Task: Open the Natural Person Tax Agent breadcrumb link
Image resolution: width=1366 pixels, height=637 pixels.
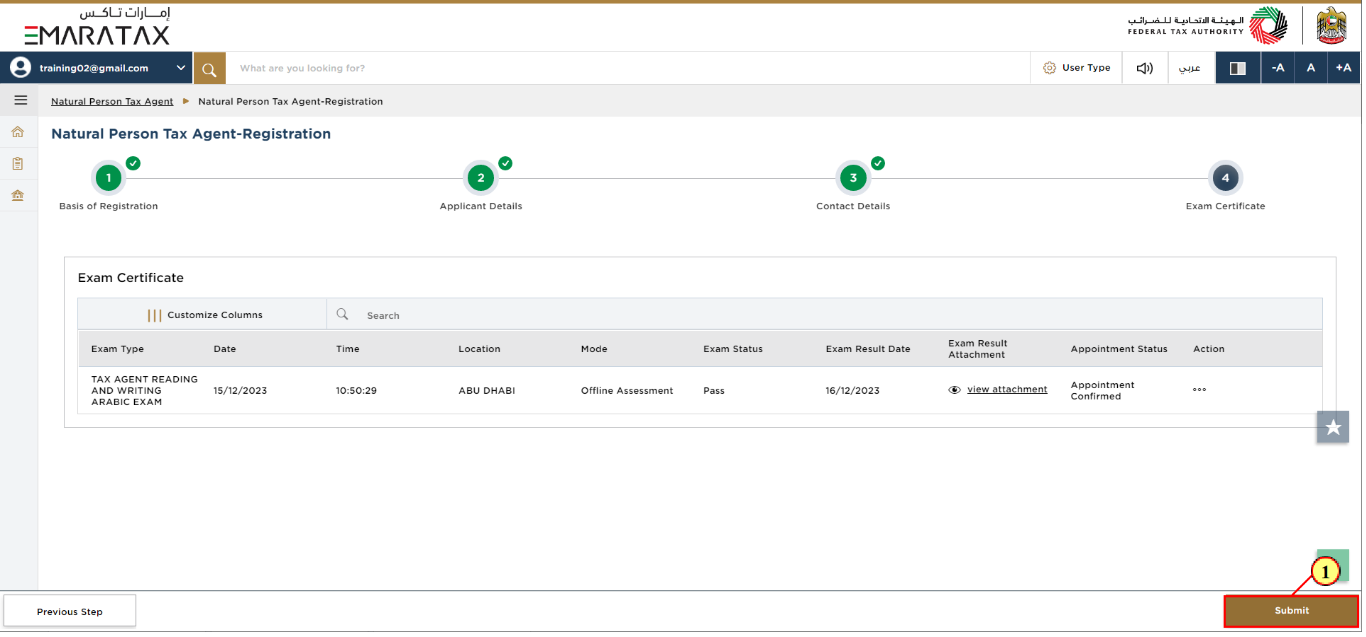Action: point(112,101)
